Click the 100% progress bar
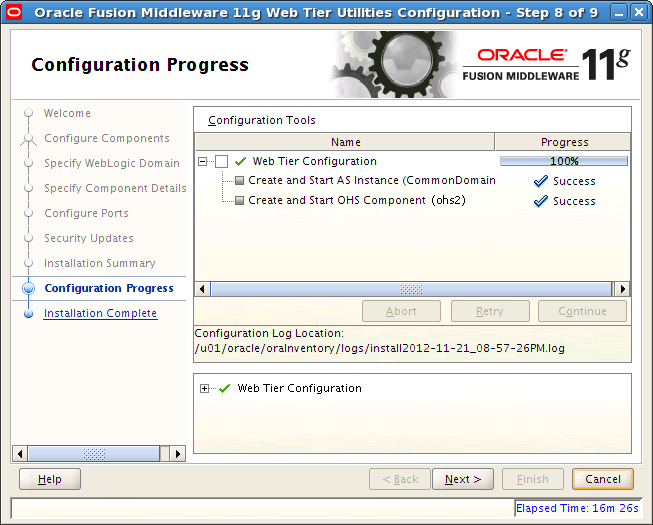Viewport: 653px width, 525px height. pyautogui.click(x=564, y=161)
